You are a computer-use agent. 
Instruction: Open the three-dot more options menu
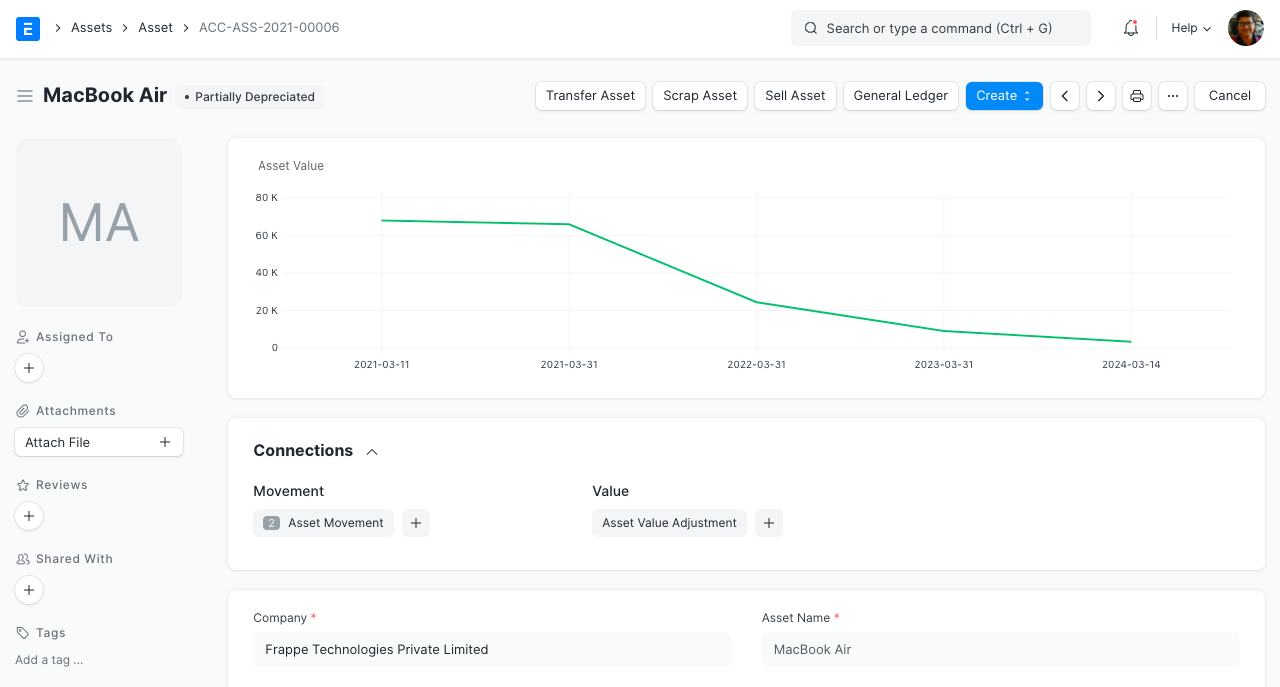coord(1173,96)
